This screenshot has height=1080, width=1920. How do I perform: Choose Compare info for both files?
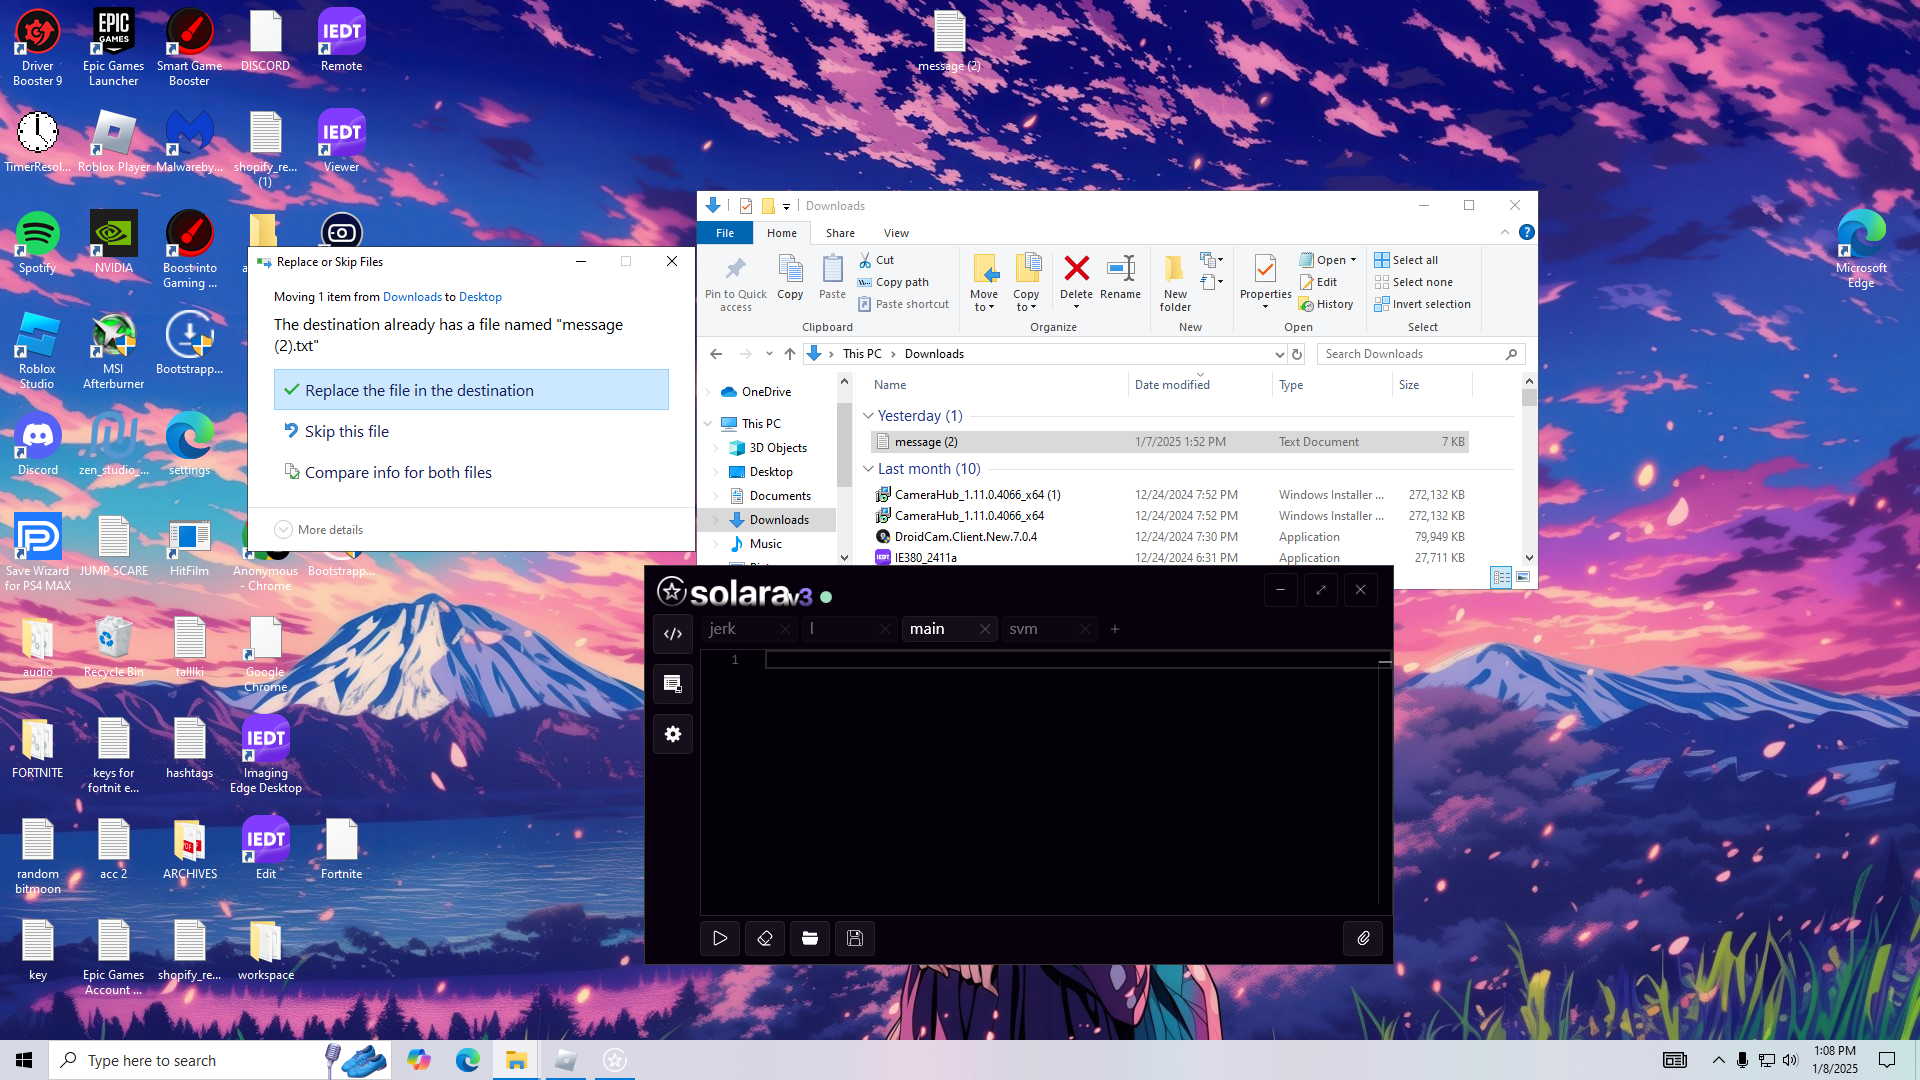[x=397, y=472]
